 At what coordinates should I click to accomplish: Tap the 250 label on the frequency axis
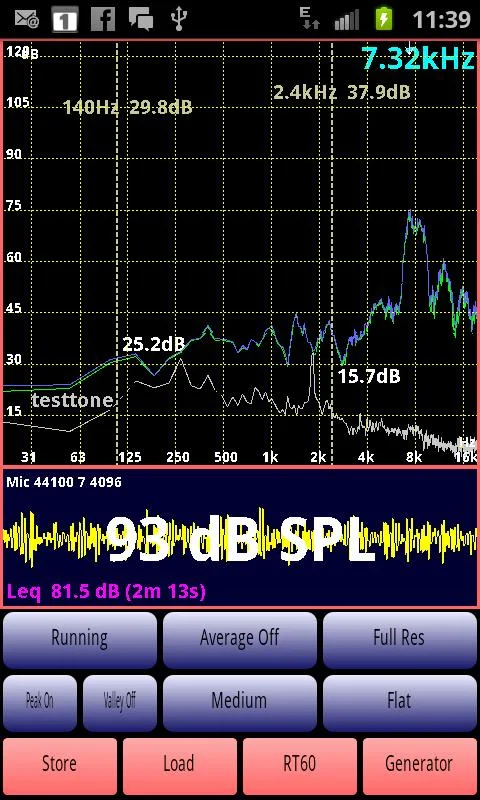click(178, 457)
